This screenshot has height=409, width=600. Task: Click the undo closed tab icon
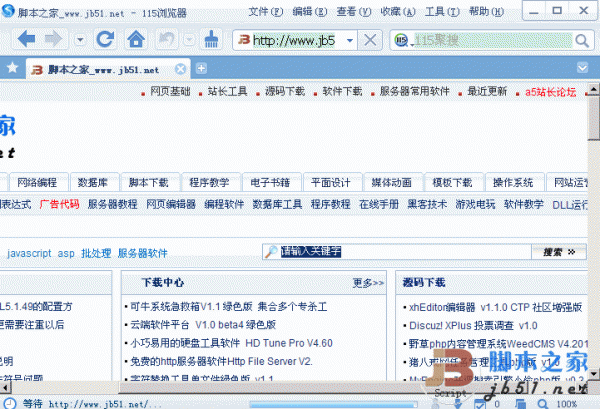(167, 39)
